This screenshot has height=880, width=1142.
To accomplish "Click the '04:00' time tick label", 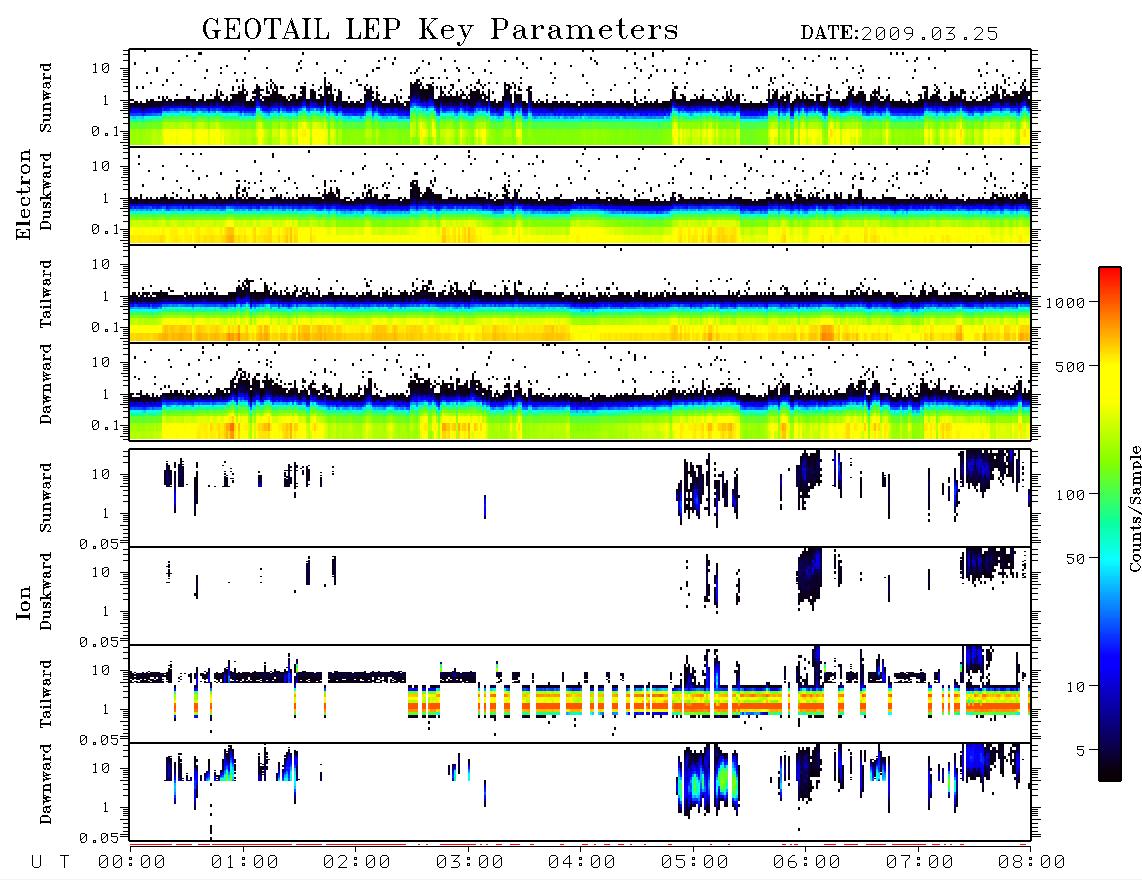I will coord(582,862).
